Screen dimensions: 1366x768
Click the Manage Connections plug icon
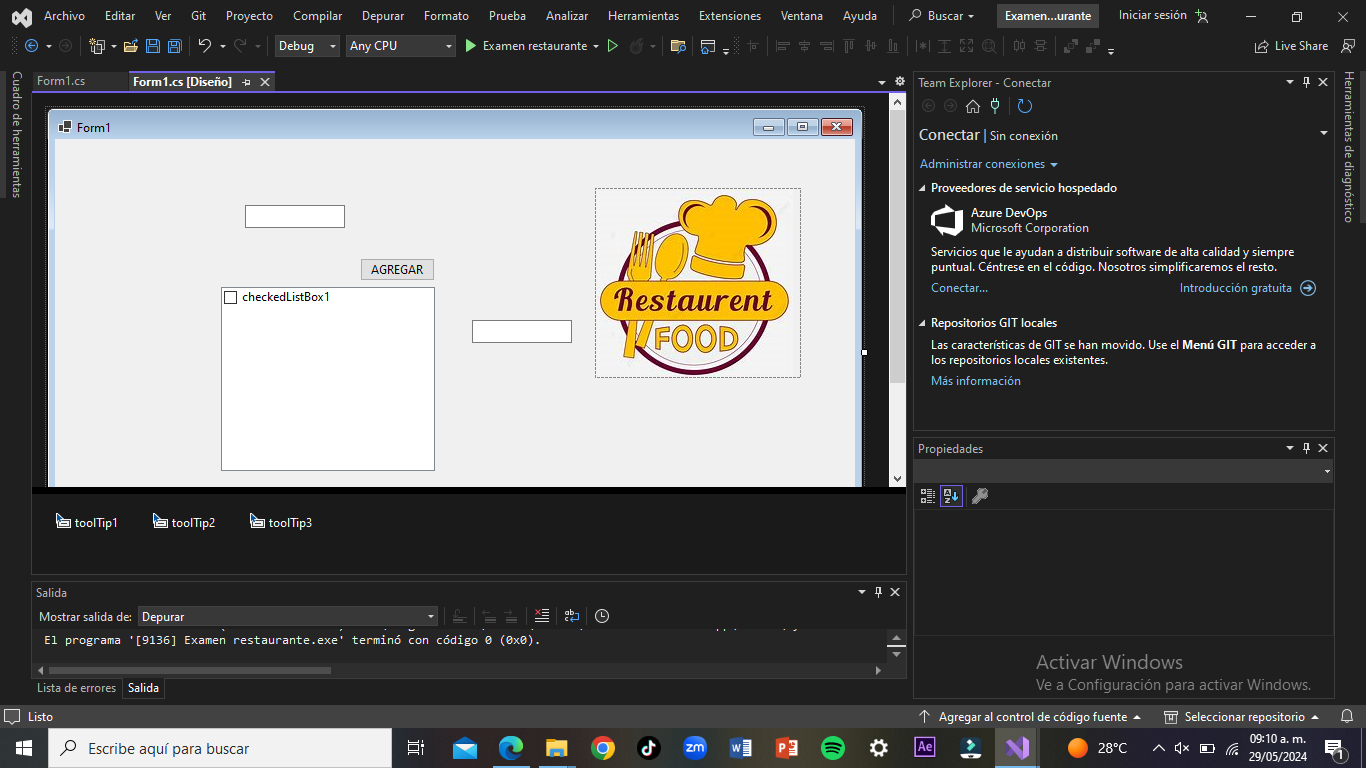tap(994, 106)
